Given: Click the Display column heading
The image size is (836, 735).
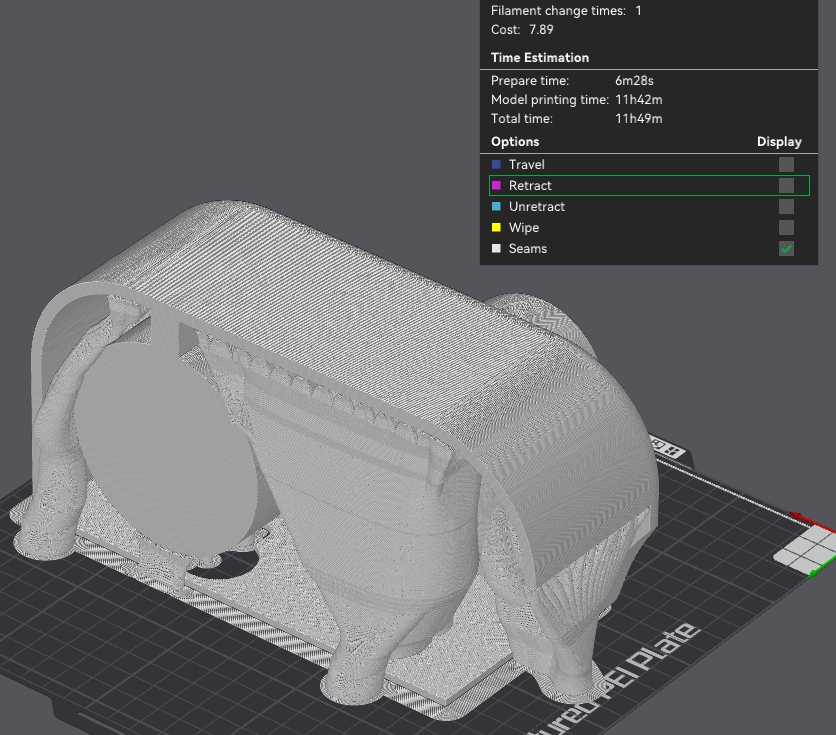Looking at the screenshot, I should [x=779, y=142].
